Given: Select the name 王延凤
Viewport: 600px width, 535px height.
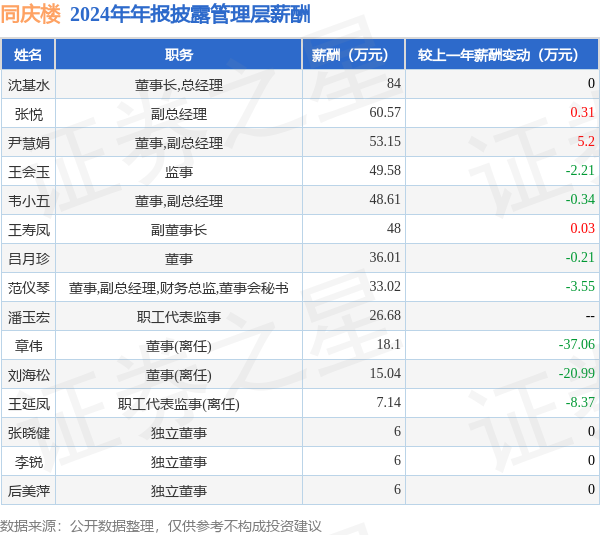Looking at the screenshot, I should (x=29, y=404).
